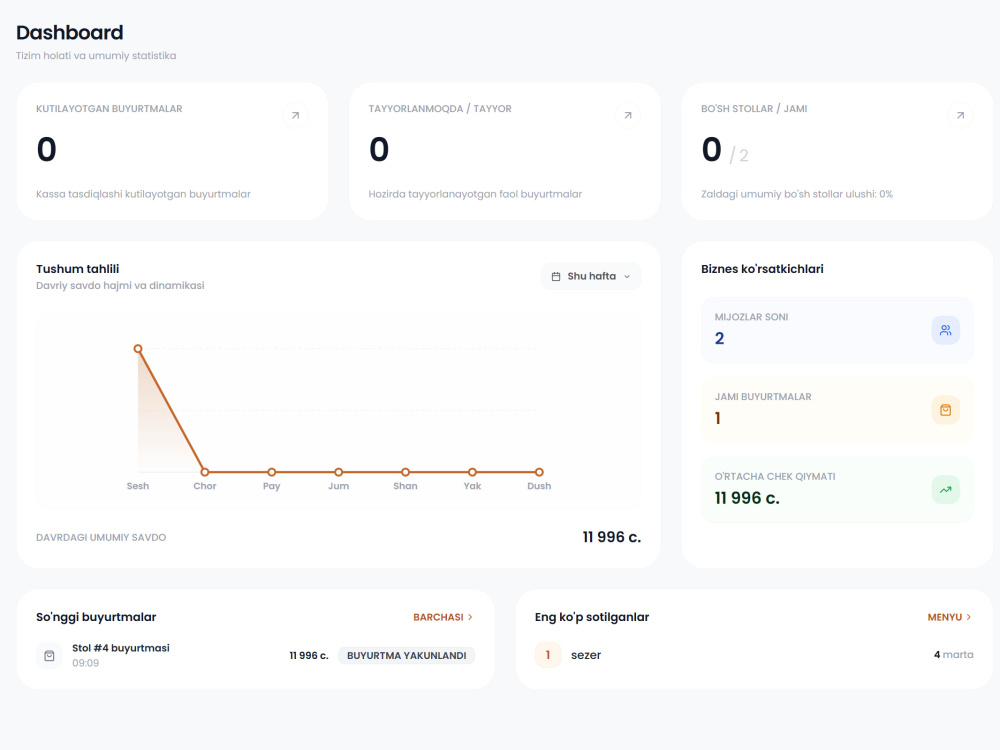Click the Davrdagi Umumiy Savdo total 11 996 c.
Image resolution: width=1000 pixels, height=750 pixels.
click(x=612, y=537)
